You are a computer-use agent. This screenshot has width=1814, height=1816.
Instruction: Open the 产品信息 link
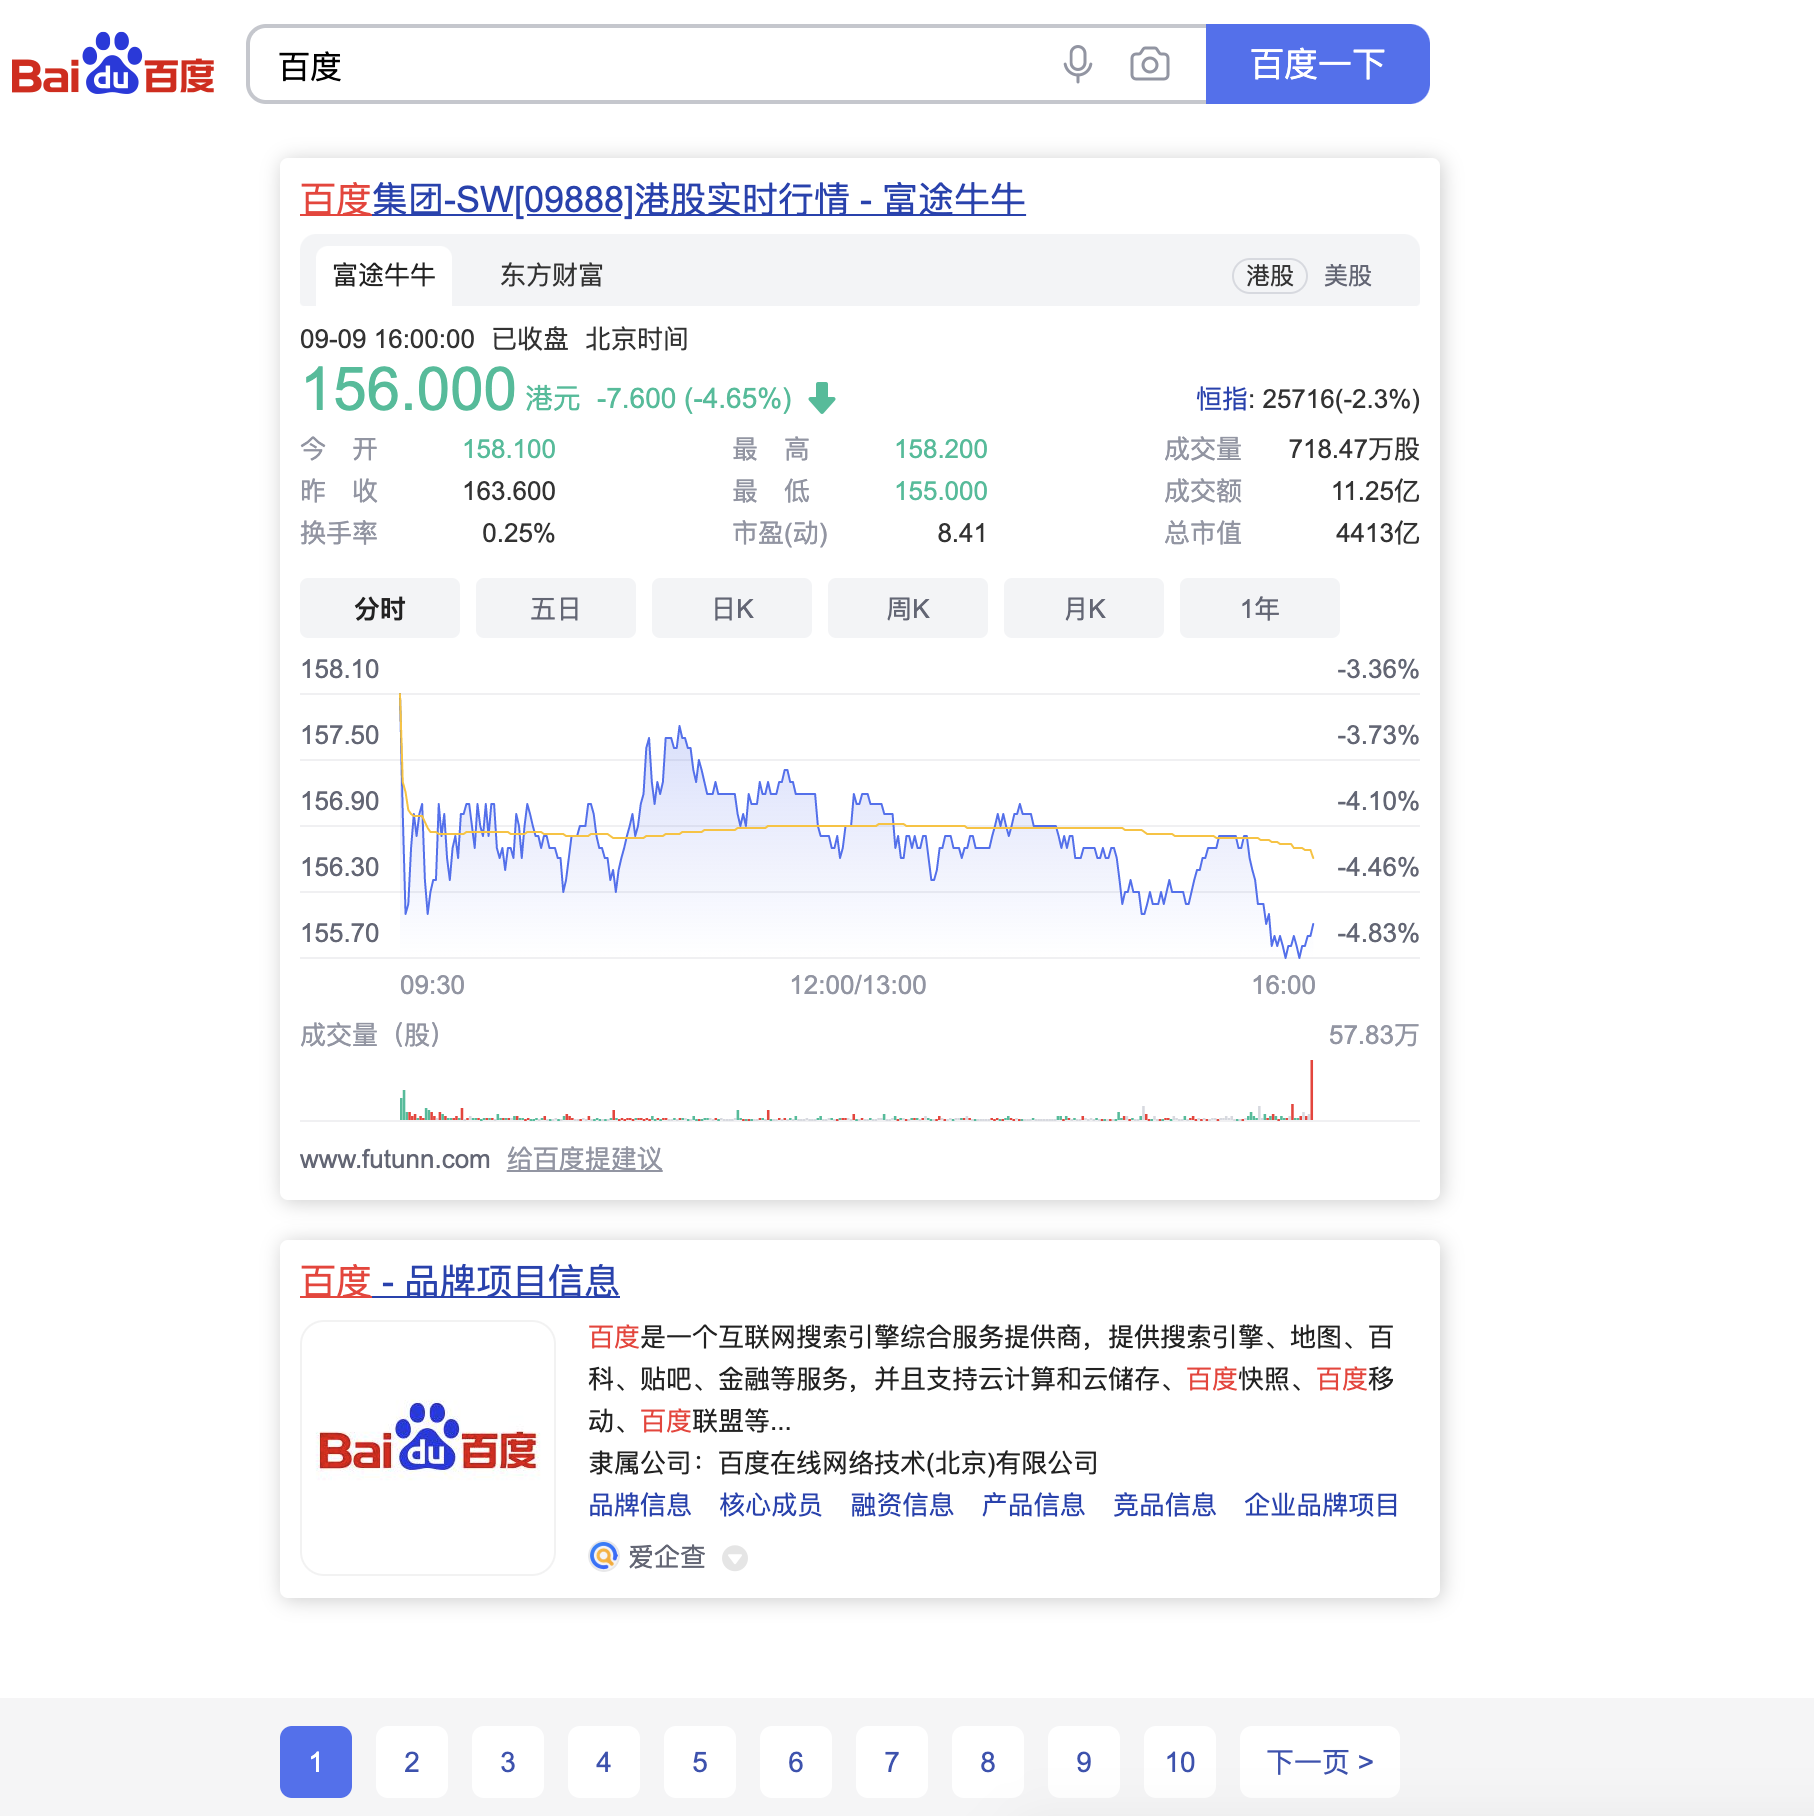pos(1033,1504)
